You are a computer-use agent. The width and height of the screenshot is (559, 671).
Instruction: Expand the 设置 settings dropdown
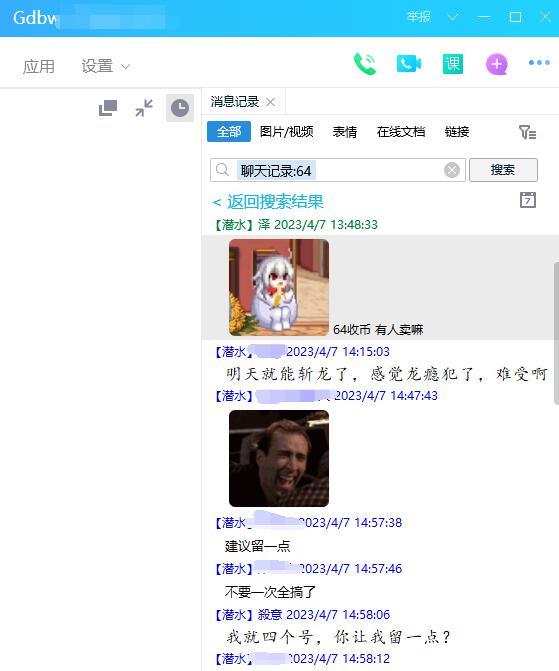[x=105, y=66]
